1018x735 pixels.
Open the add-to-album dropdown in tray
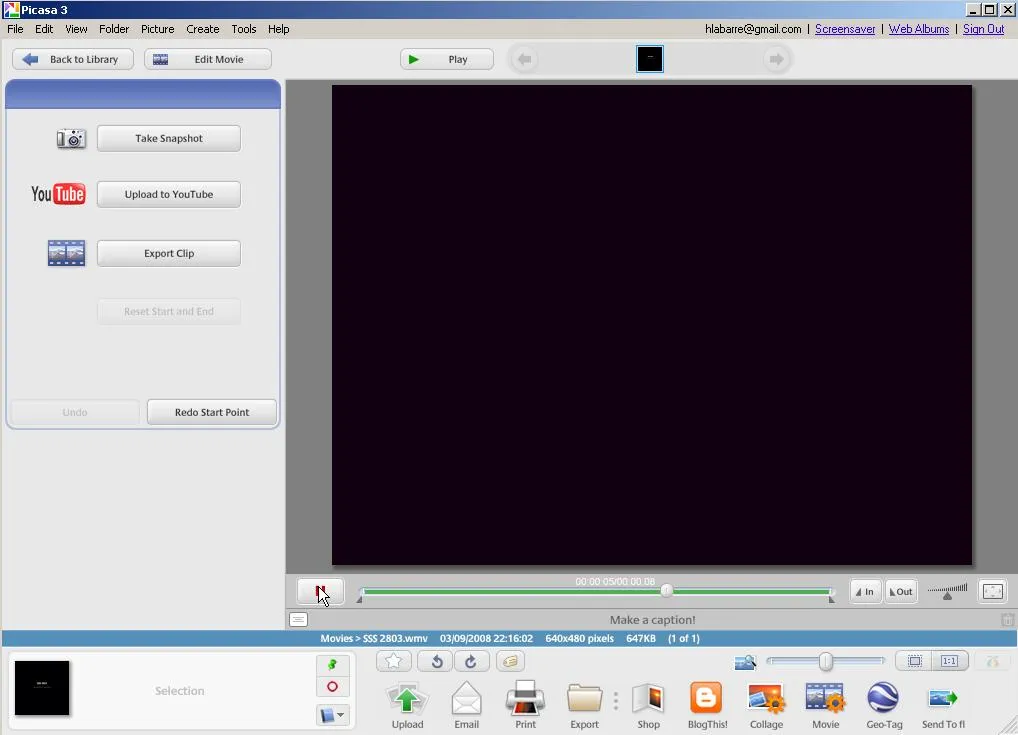pyautogui.click(x=332, y=715)
